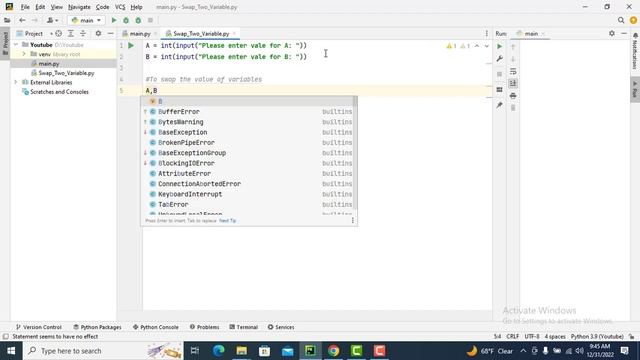Open the main run configuration dropdown
Viewport: 640px width, 360px height.
coord(86,20)
